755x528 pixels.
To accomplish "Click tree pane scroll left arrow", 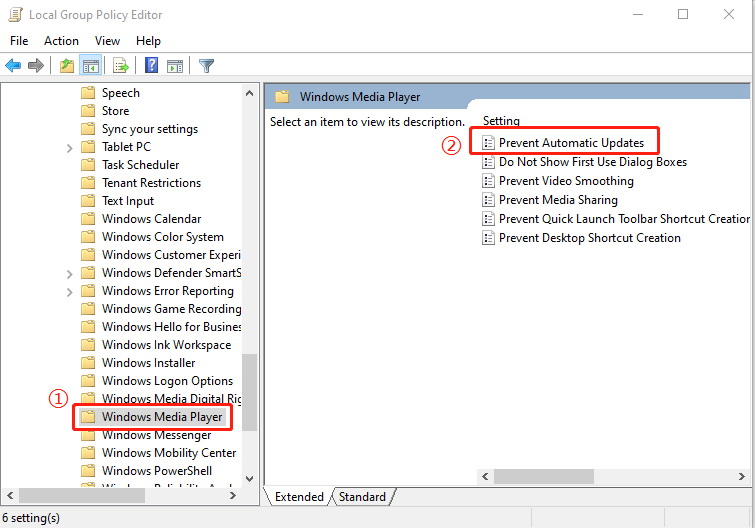I will (x=10, y=495).
